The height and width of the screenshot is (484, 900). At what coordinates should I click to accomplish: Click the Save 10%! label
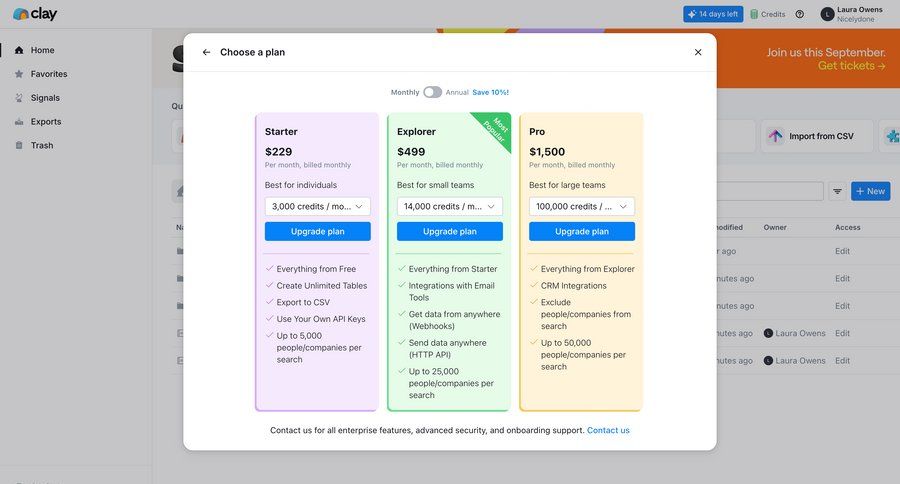(x=490, y=92)
